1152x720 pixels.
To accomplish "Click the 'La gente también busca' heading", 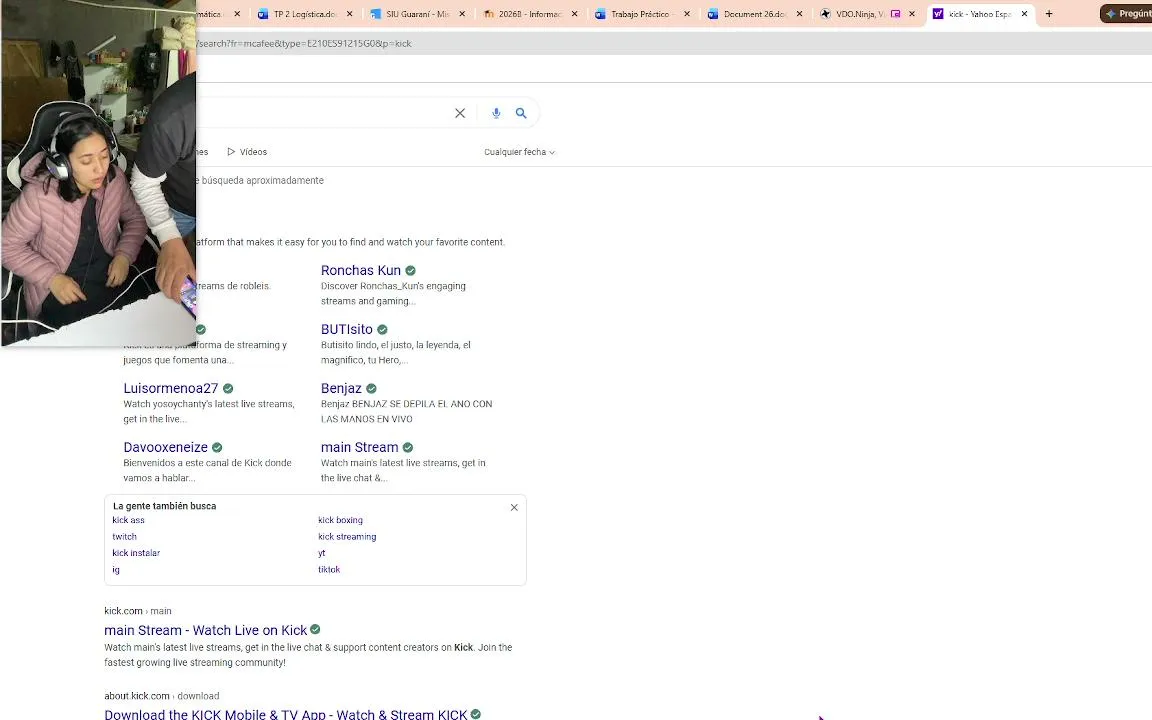I will point(165,506).
